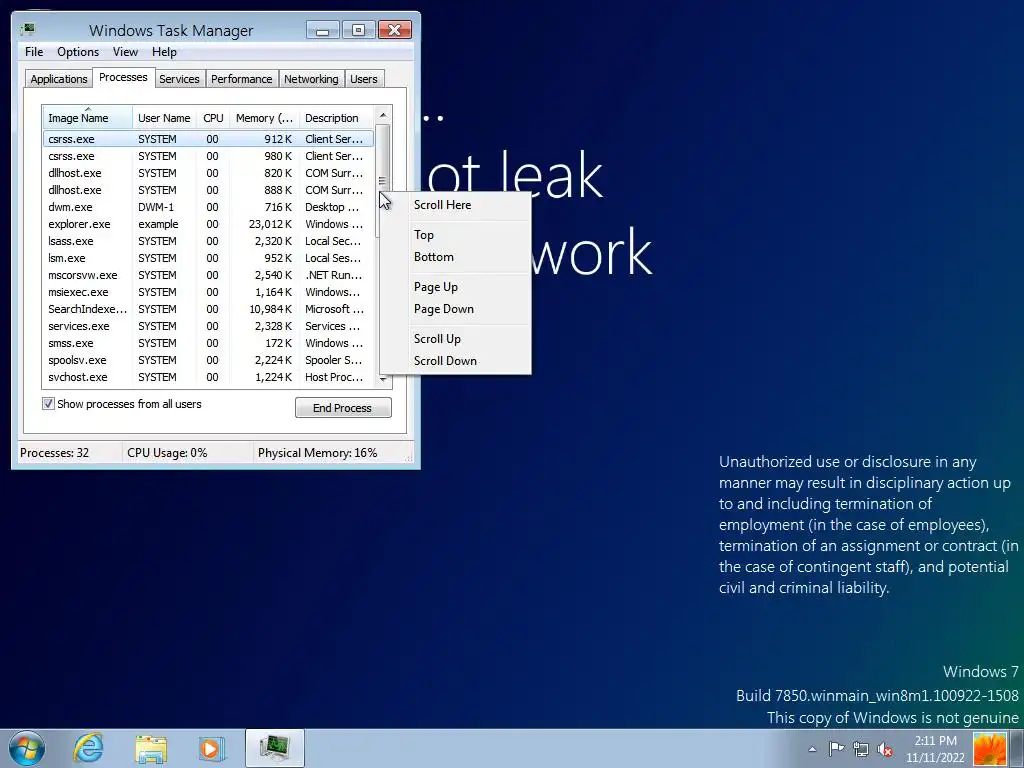The height and width of the screenshot is (768, 1024).
Task: Select the dwm.exe process row
Action: pyautogui.click(x=208, y=207)
